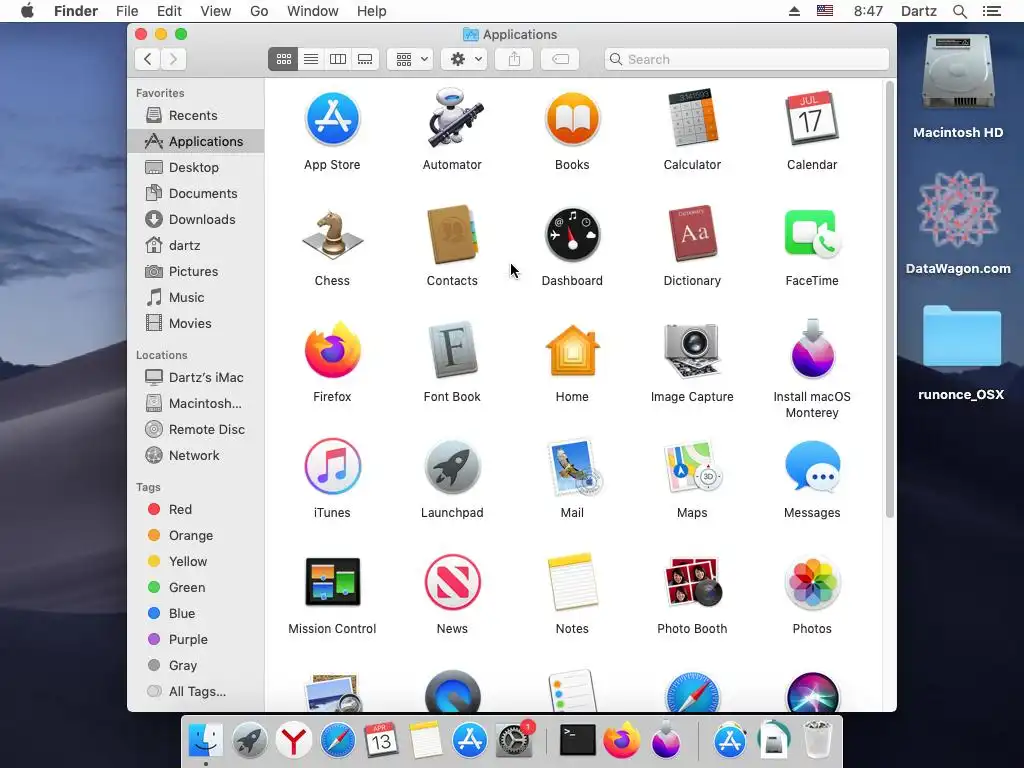Select Install macOS Monterey in the Applications window
This screenshot has width=1024, height=768.
point(812,349)
